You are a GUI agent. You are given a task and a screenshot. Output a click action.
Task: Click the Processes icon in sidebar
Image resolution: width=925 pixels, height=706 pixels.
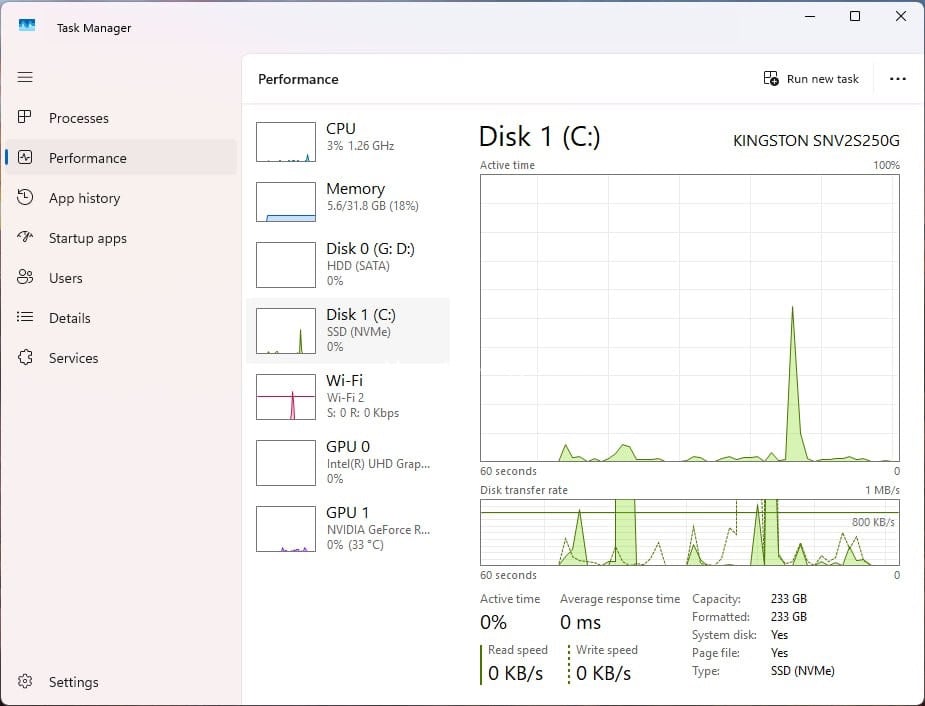[x=26, y=118]
